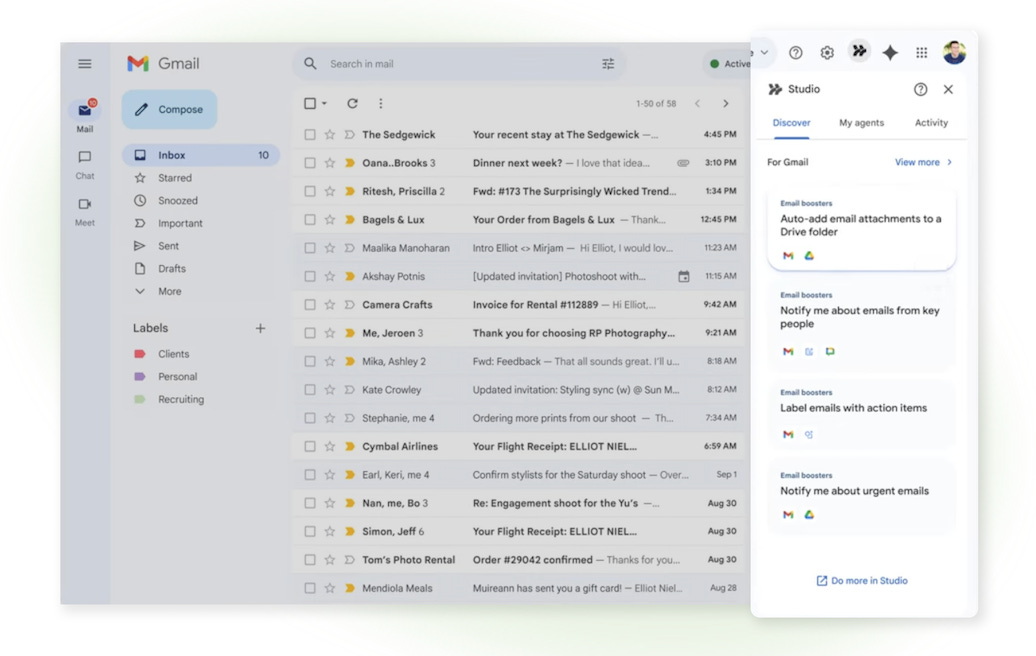Tick the Tom's Photo Rental checkbox
The image size is (1036, 656).
tap(310, 560)
